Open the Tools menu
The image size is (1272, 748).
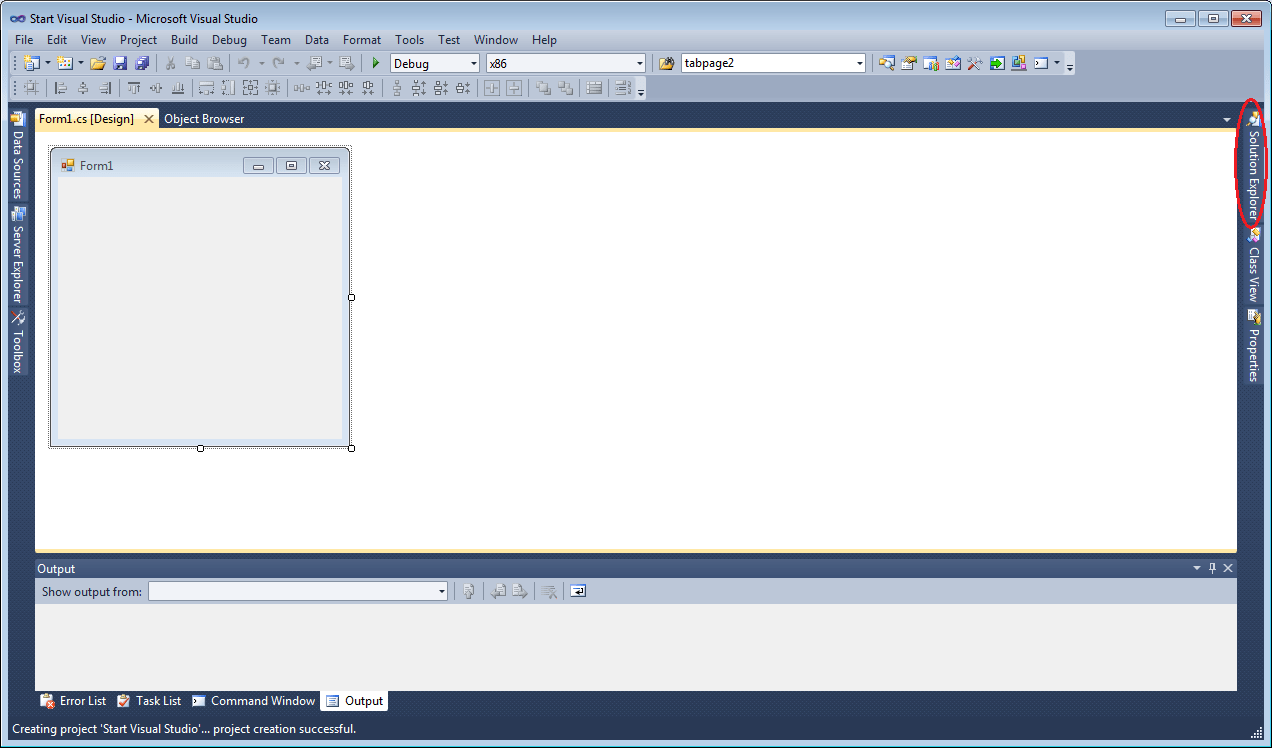(410, 40)
